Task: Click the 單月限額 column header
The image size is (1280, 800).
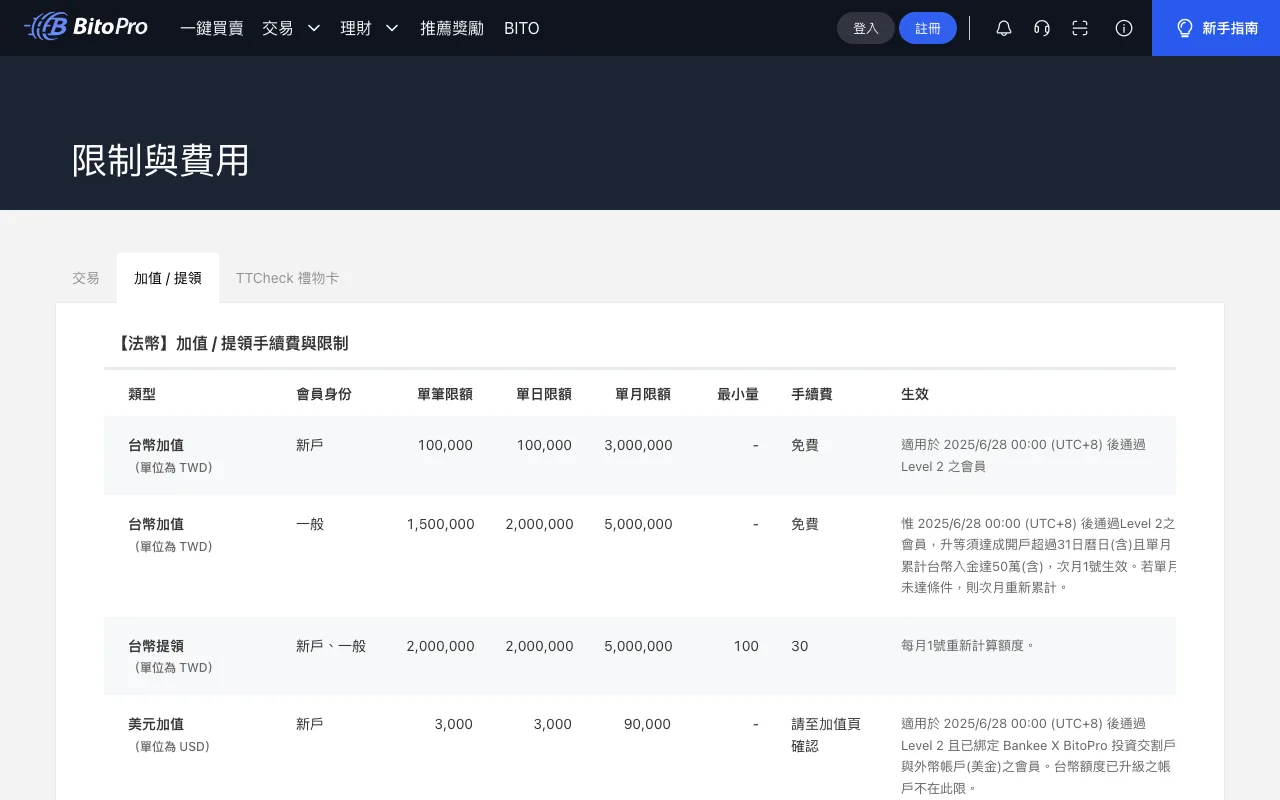Action: click(643, 394)
